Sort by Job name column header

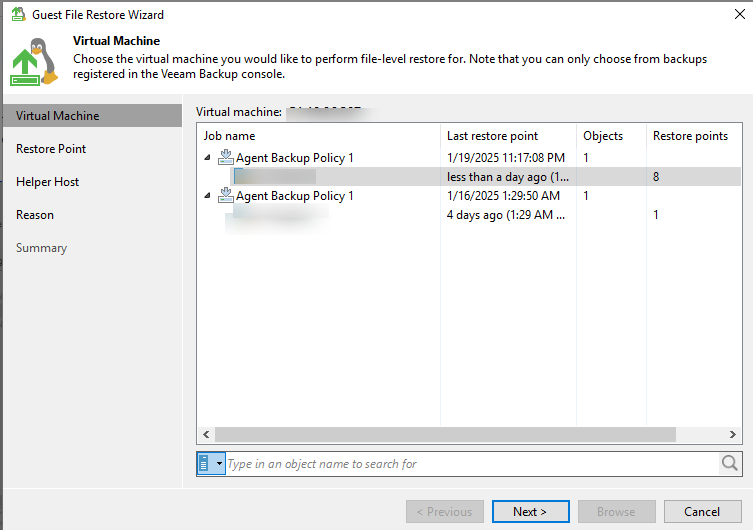click(230, 136)
